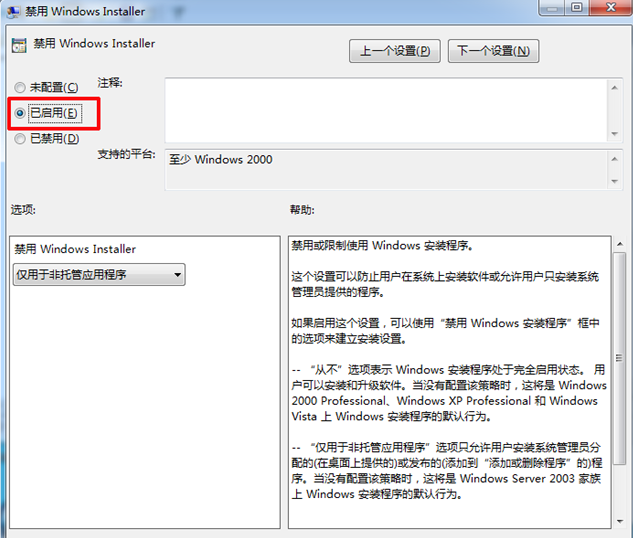
Task: Click up arrow of 支持的平台 scrollbar
Action: click(x=613, y=158)
